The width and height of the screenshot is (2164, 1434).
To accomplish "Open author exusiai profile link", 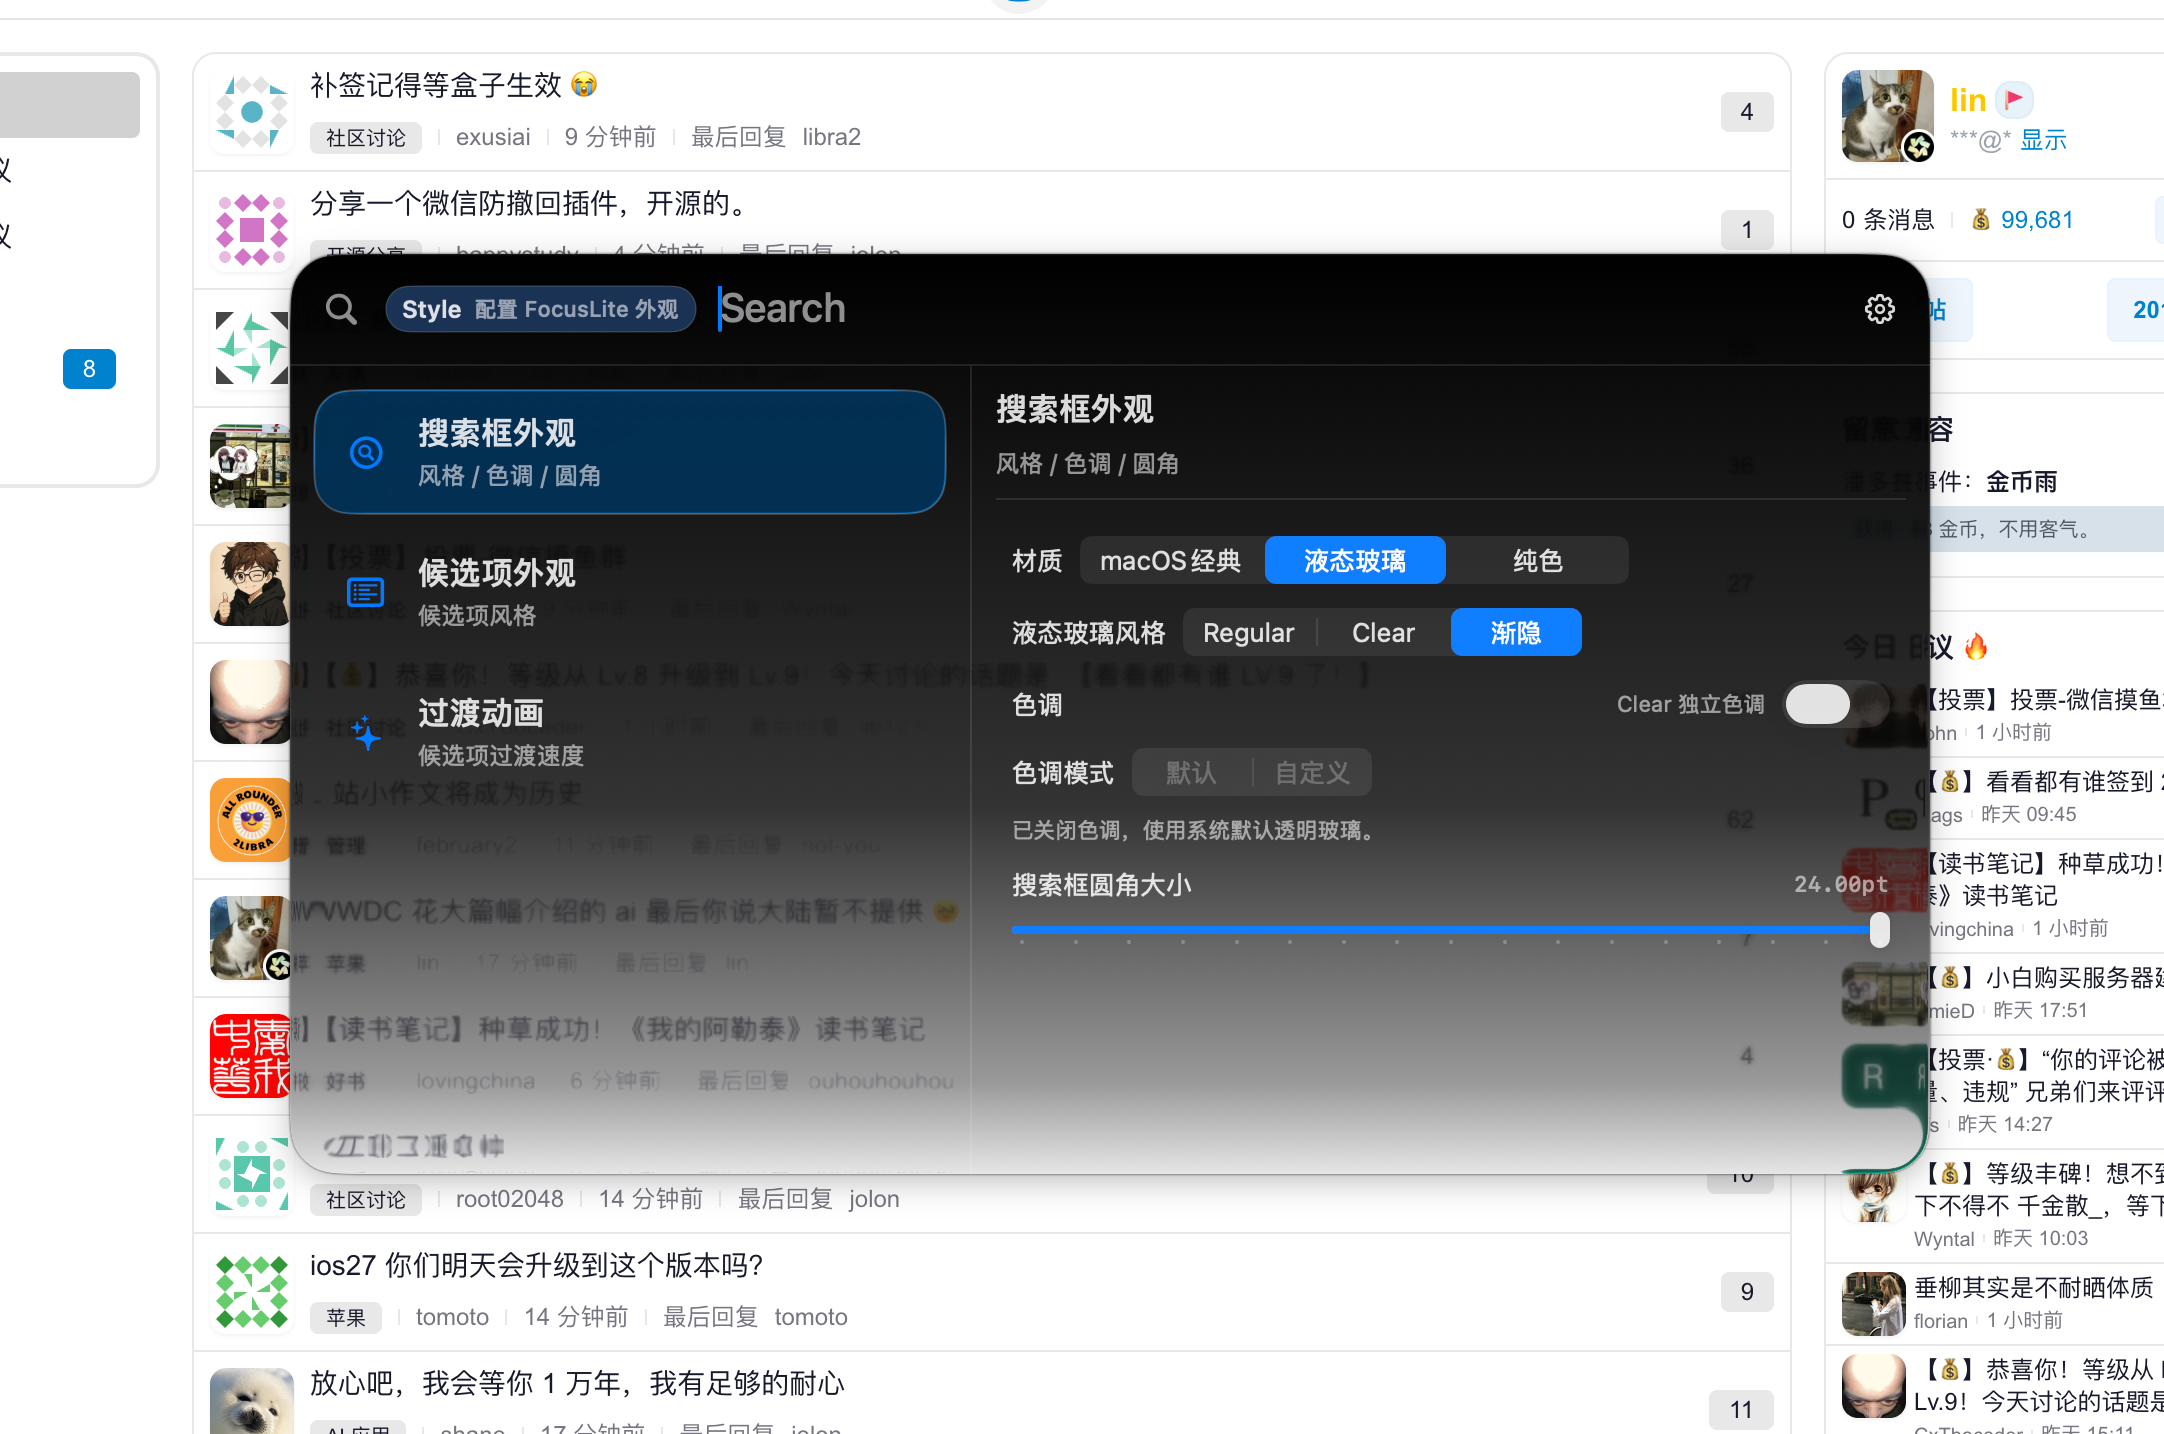I will (493, 137).
